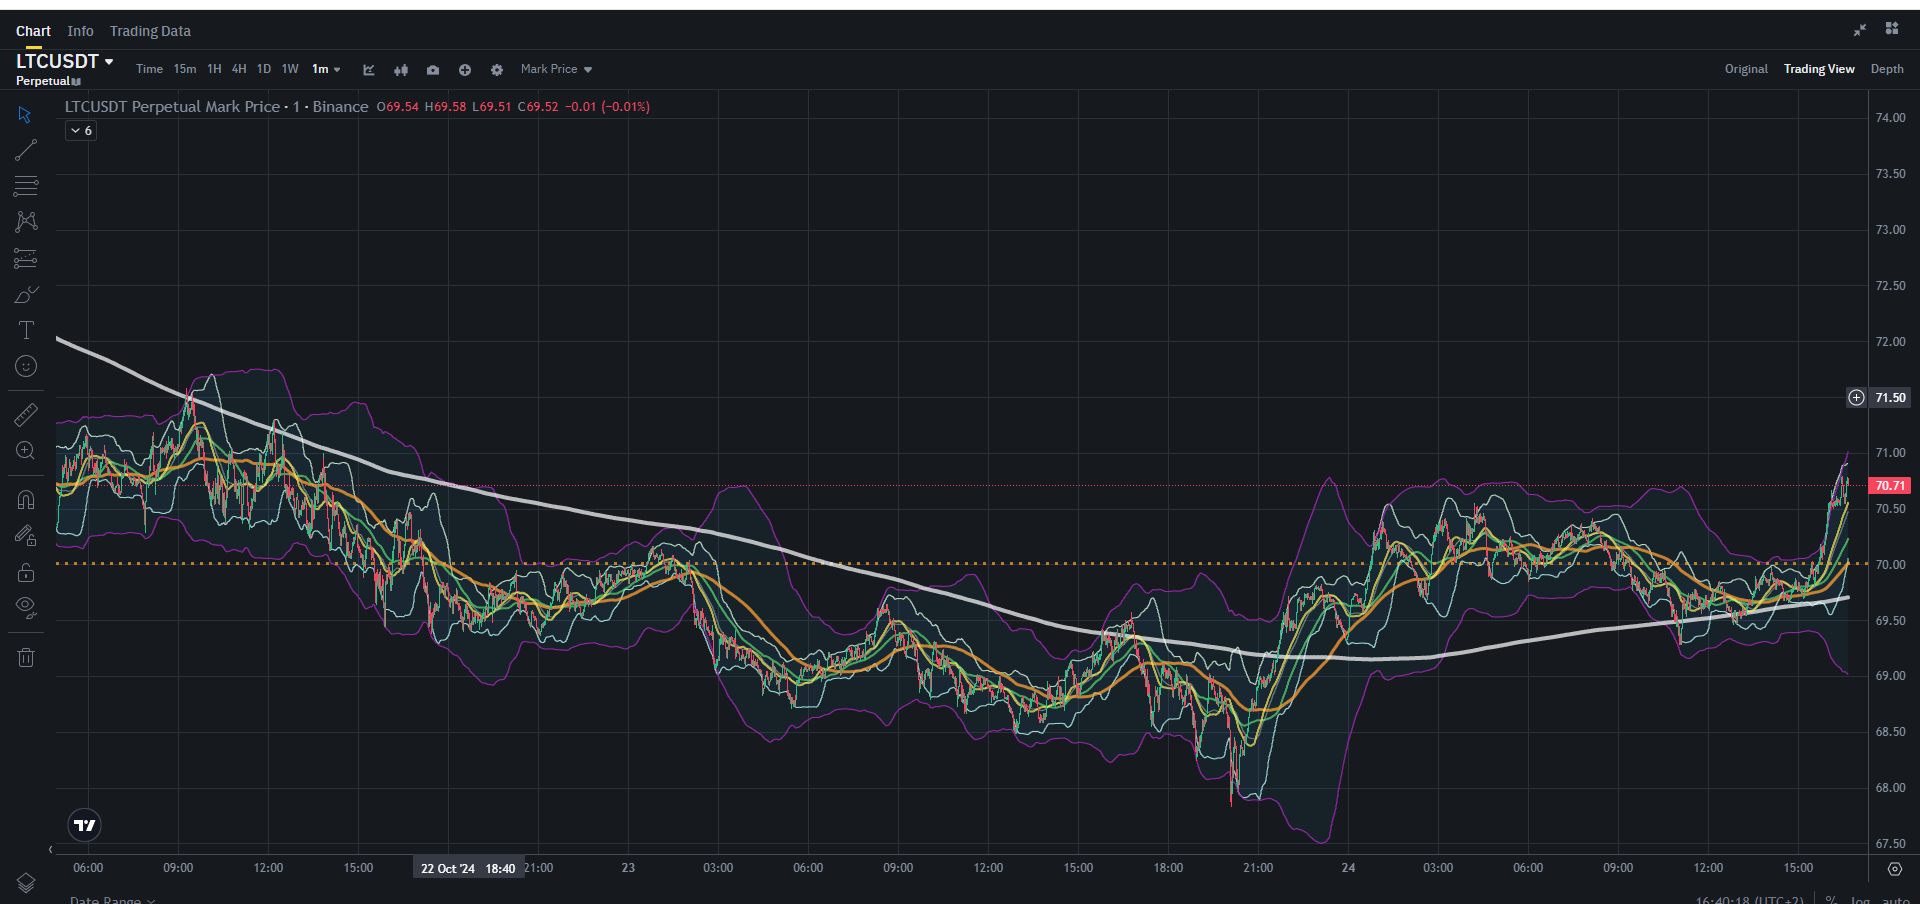
Task: Switch to the Depth chart view
Action: [x=1887, y=69]
